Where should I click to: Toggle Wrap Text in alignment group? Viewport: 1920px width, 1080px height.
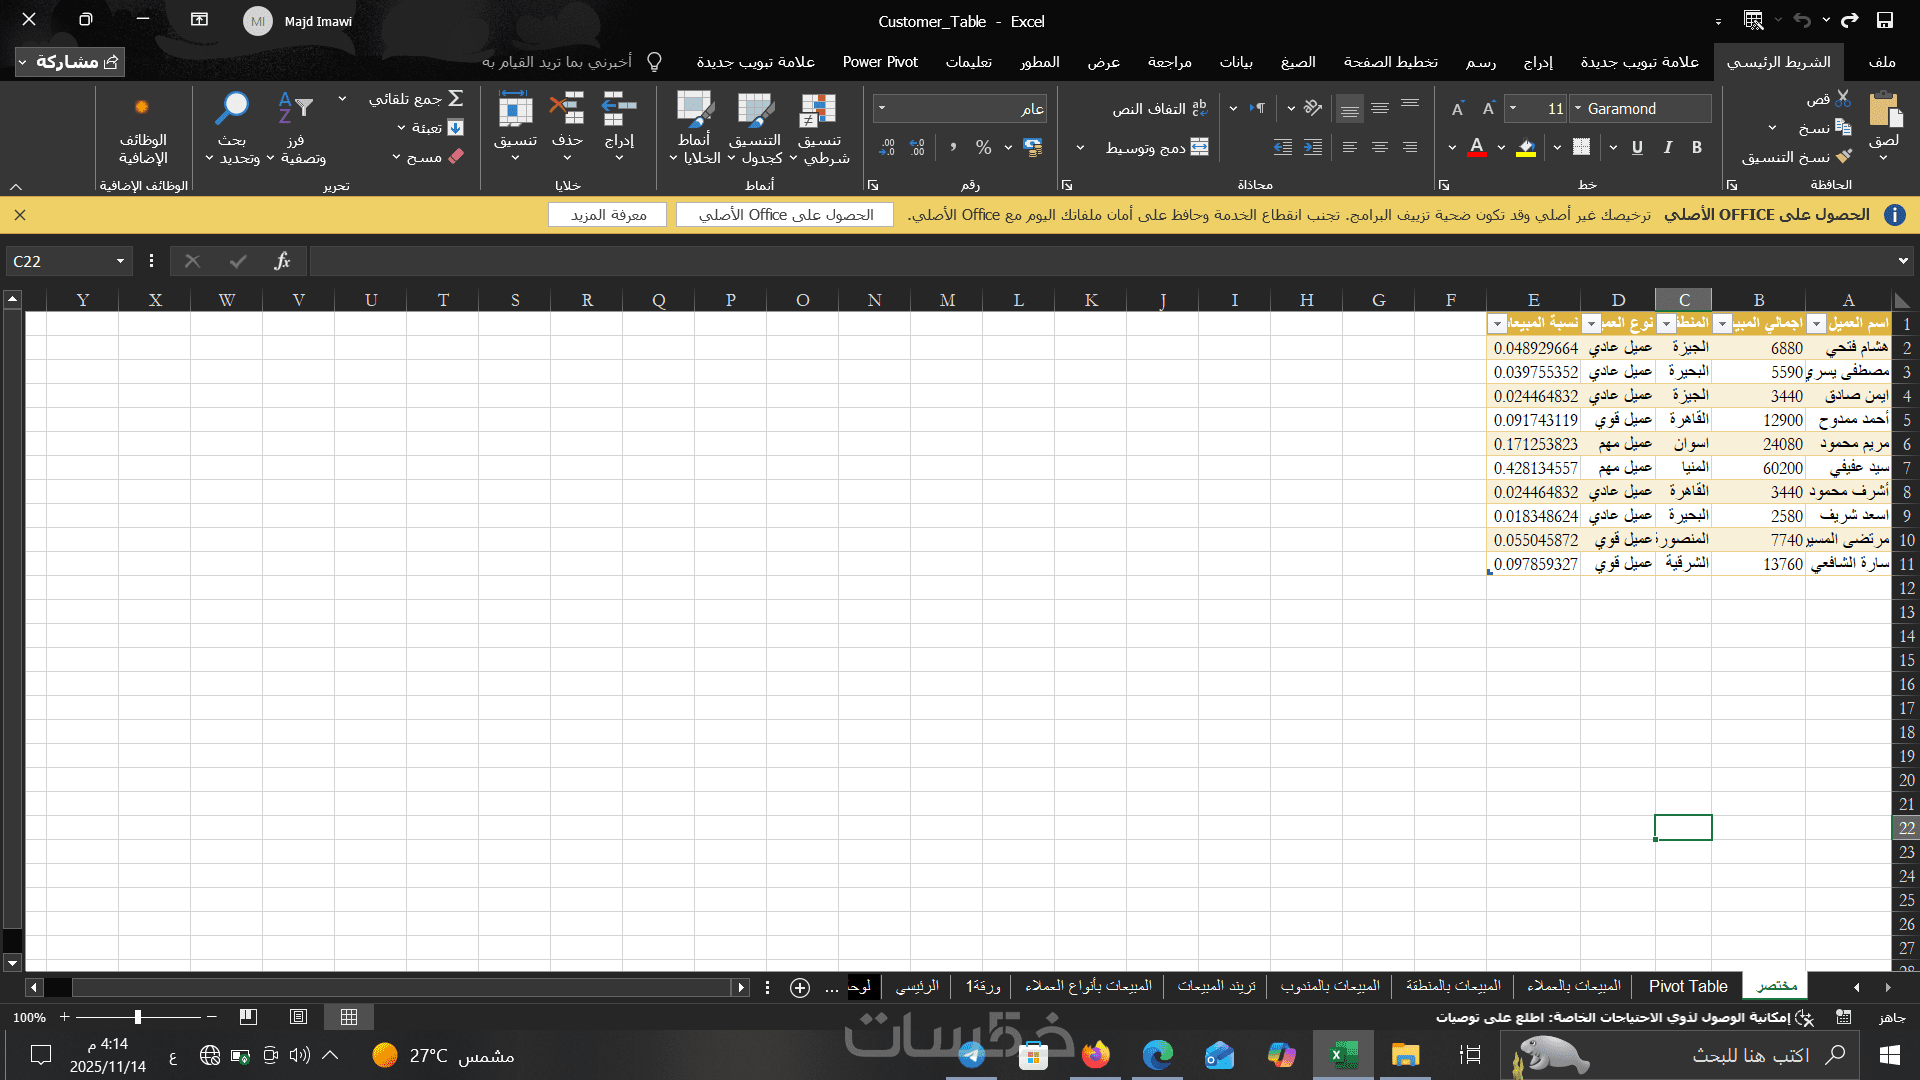(x=1160, y=108)
